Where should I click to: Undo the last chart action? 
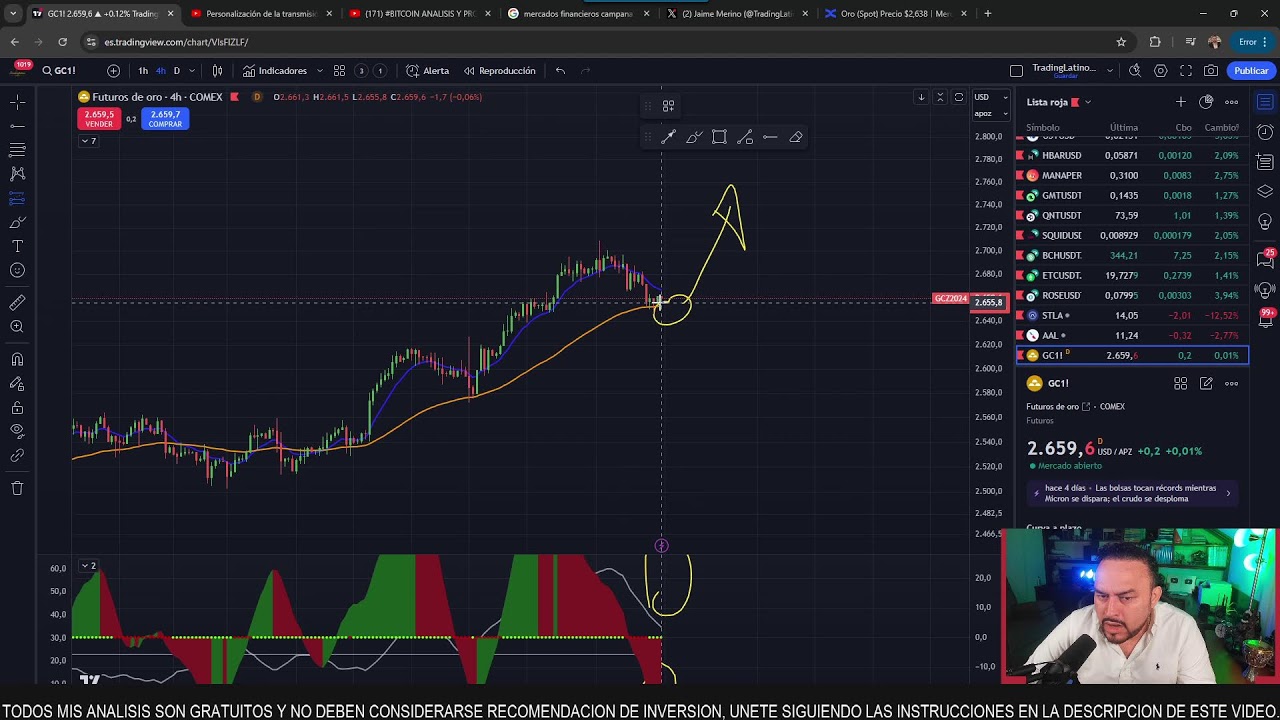coord(560,71)
